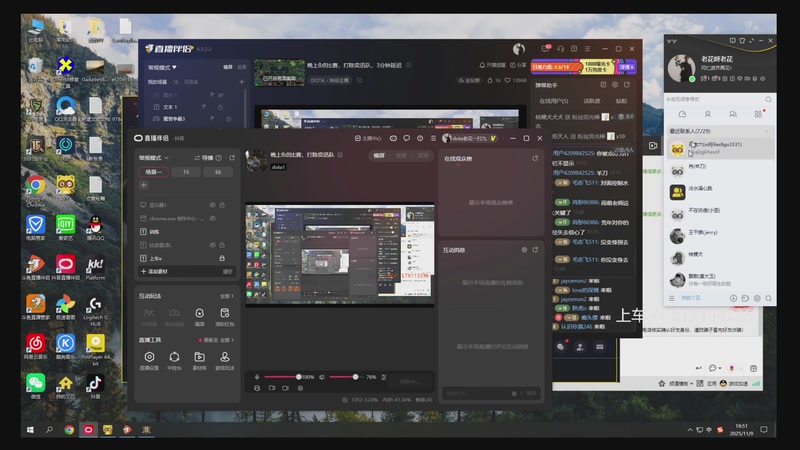Open the audio mixer icon right of 76%

click(384, 377)
